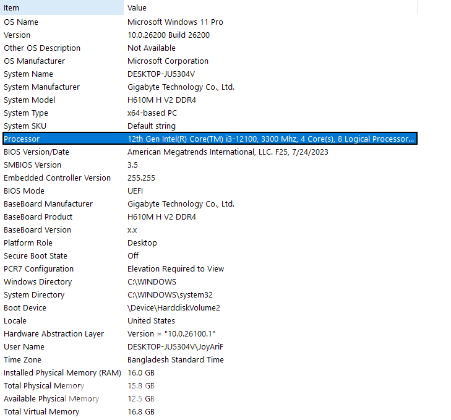Select the Boot Device row
This screenshot has height=420, width=451.
pos(209,308)
